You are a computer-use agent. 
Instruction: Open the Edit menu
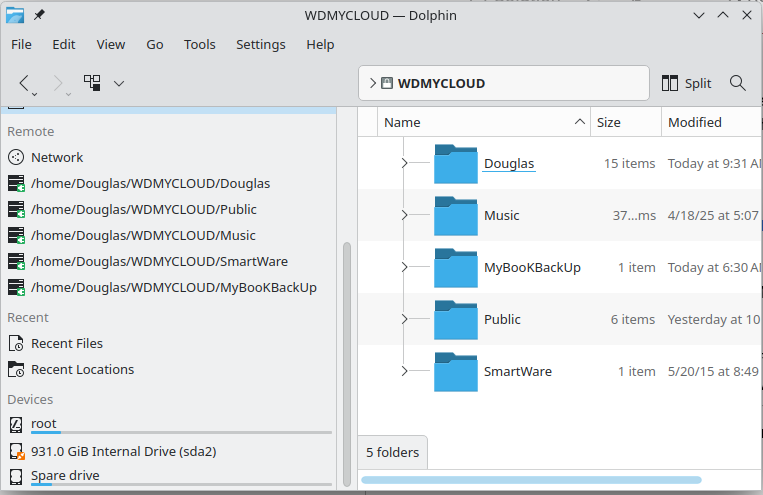pos(64,44)
